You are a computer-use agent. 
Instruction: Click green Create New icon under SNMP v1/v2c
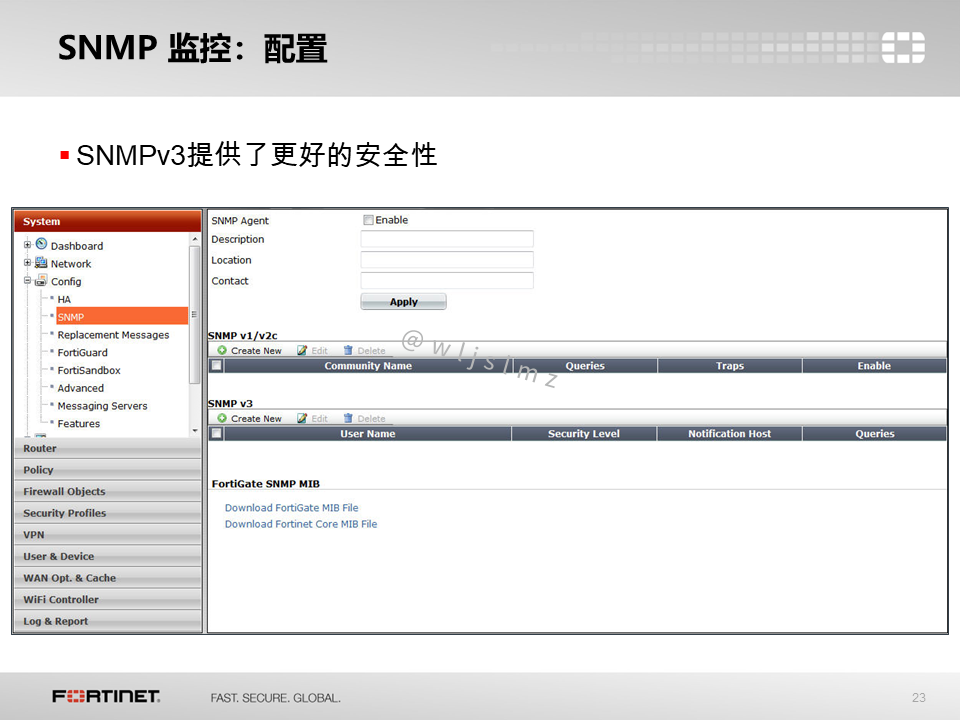point(222,350)
